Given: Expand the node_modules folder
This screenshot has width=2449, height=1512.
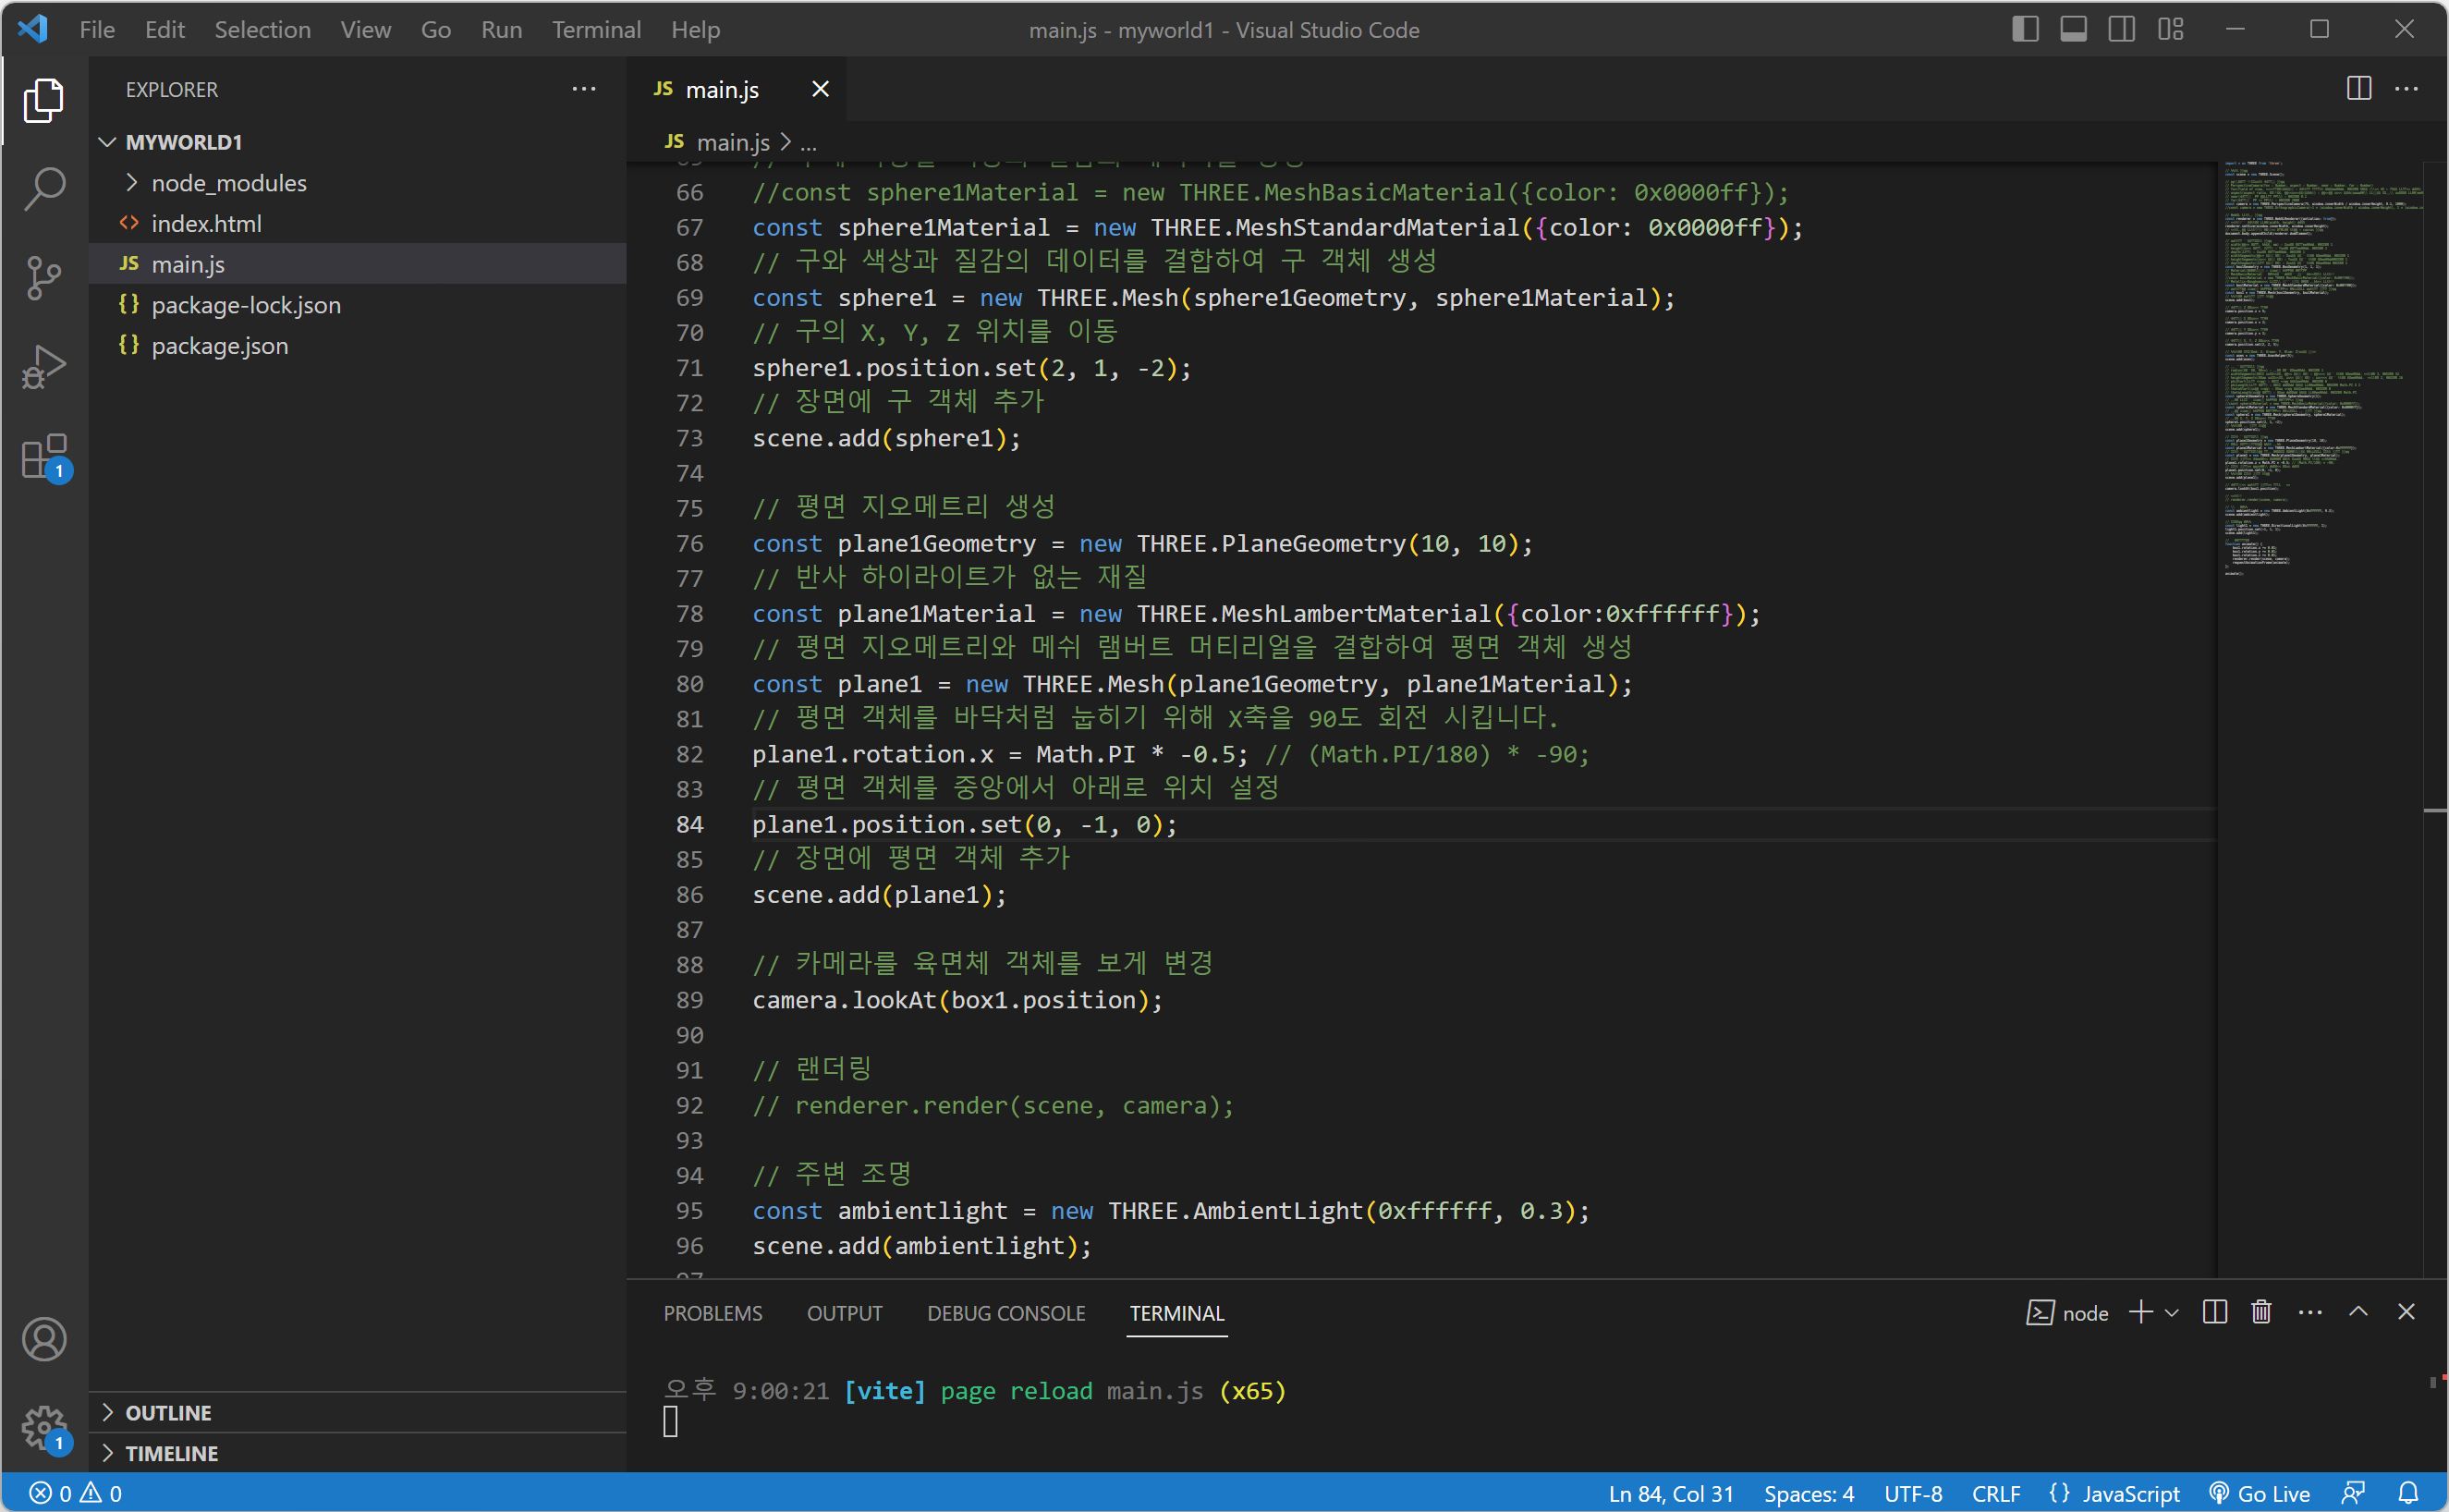Looking at the screenshot, I should point(228,183).
